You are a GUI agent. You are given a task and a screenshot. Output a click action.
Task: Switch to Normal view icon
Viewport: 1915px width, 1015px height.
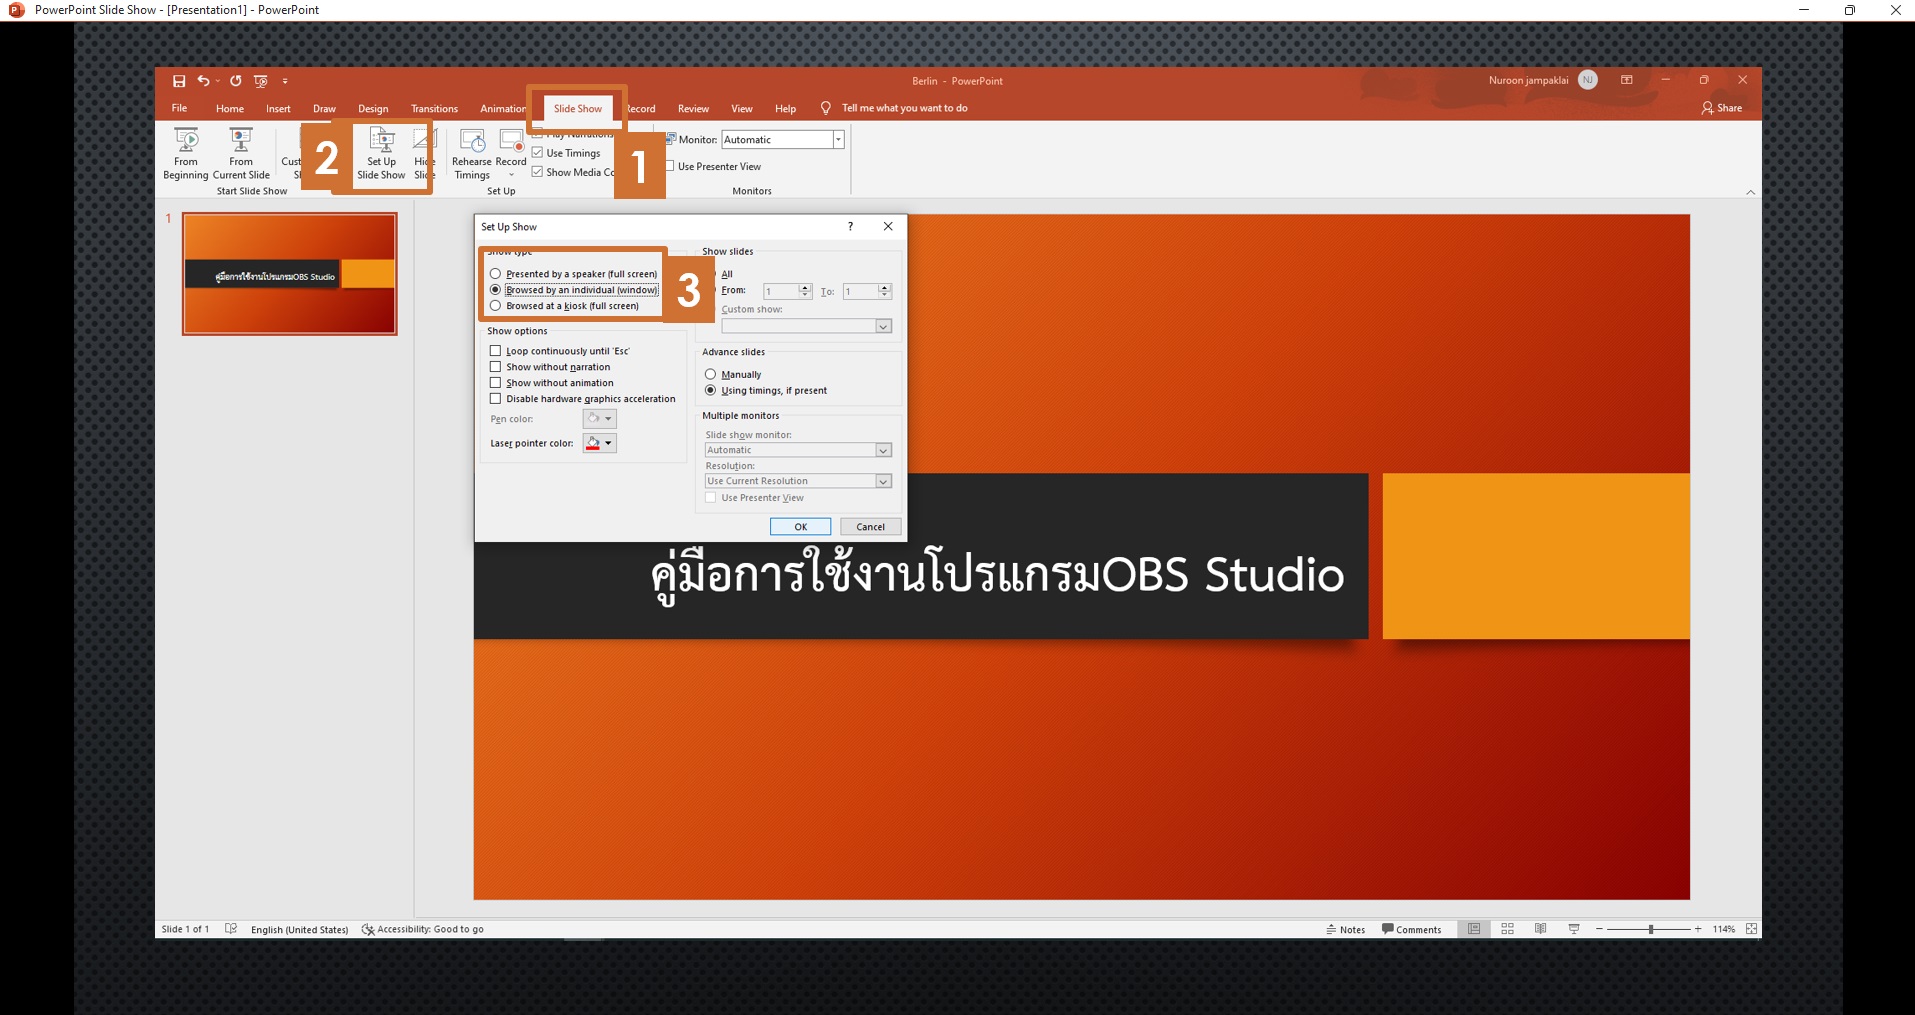tap(1474, 929)
